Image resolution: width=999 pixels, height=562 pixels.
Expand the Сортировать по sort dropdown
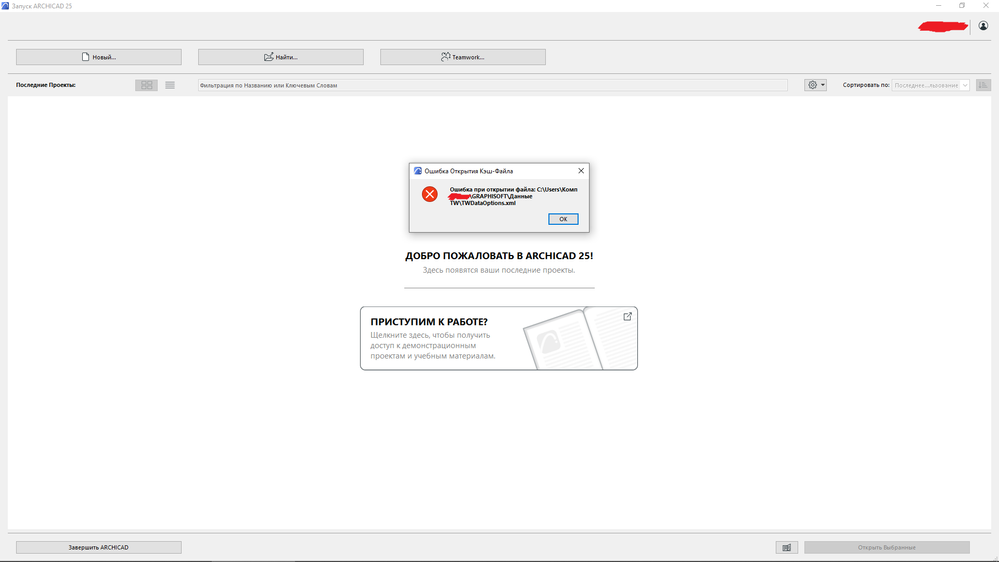point(930,85)
